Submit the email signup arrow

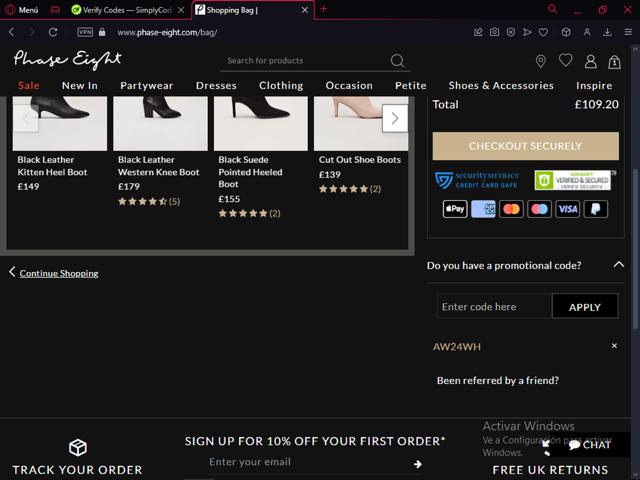click(x=417, y=464)
